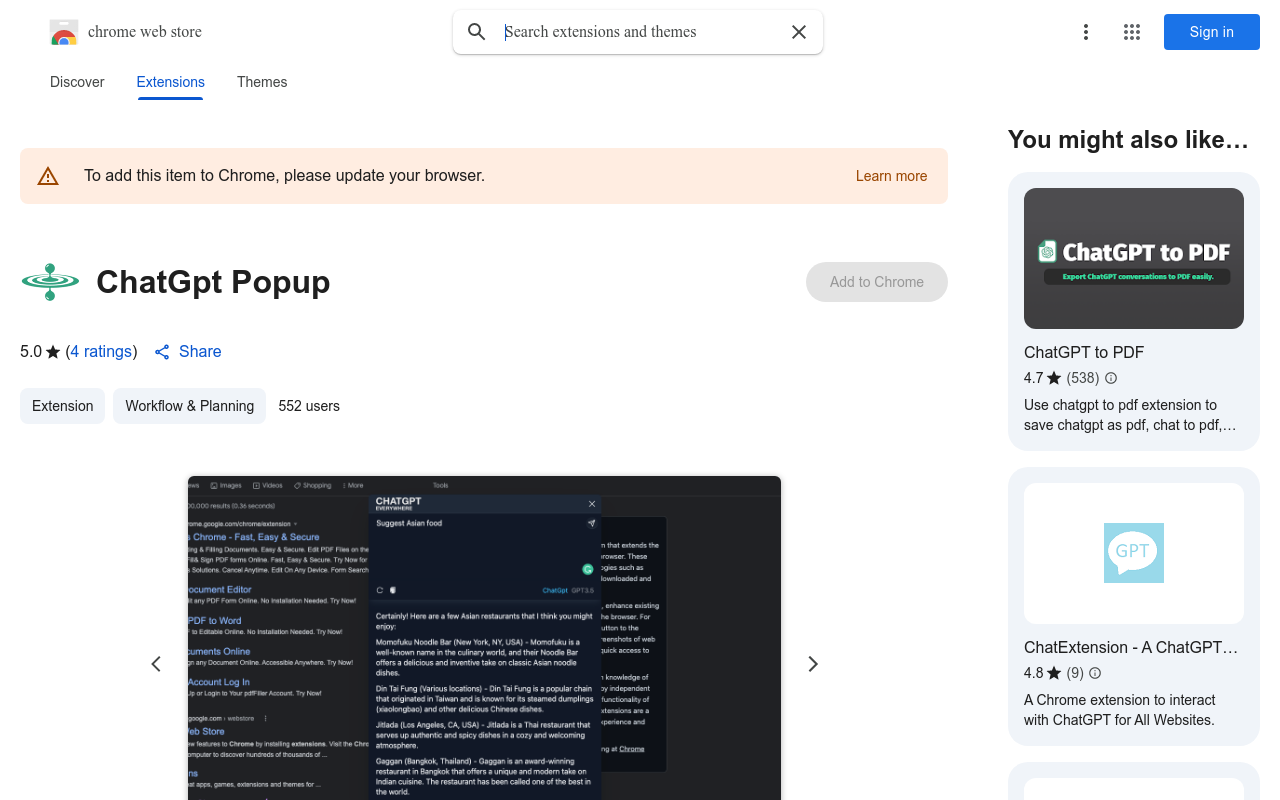Click the 4.7 rating star of ChatGPT to PDF
The height and width of the screenshot is (800, 1280).
[x=1054, y=378]
